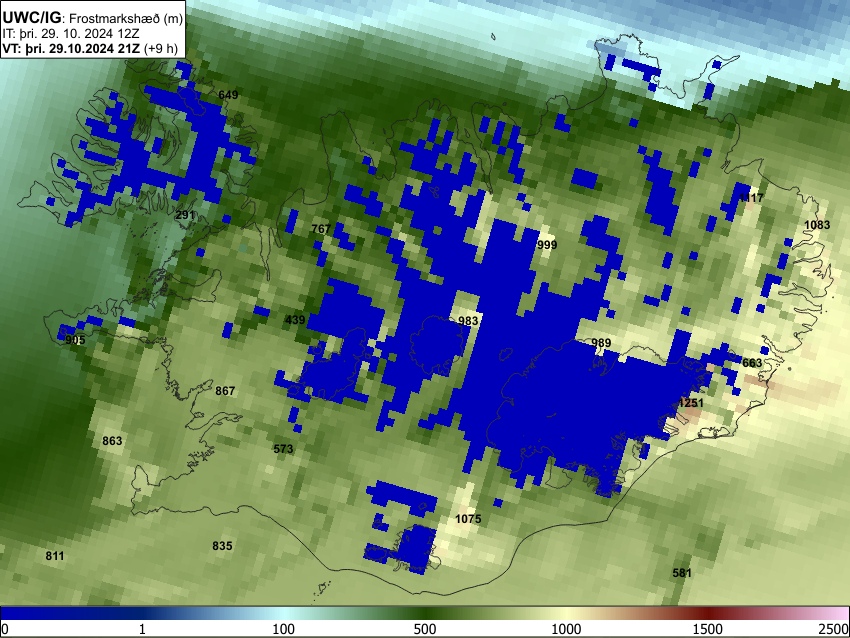Click the 'UWC/IG: Frostmarkshæð (m)' title text
The height and width of the screenshot is (638, 850).
(x=93, y=17)
